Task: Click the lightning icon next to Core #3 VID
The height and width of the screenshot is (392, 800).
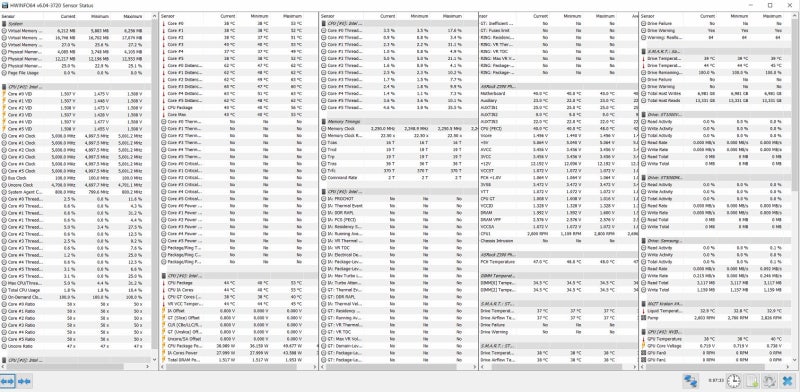Action: click(x=4, y=115)
